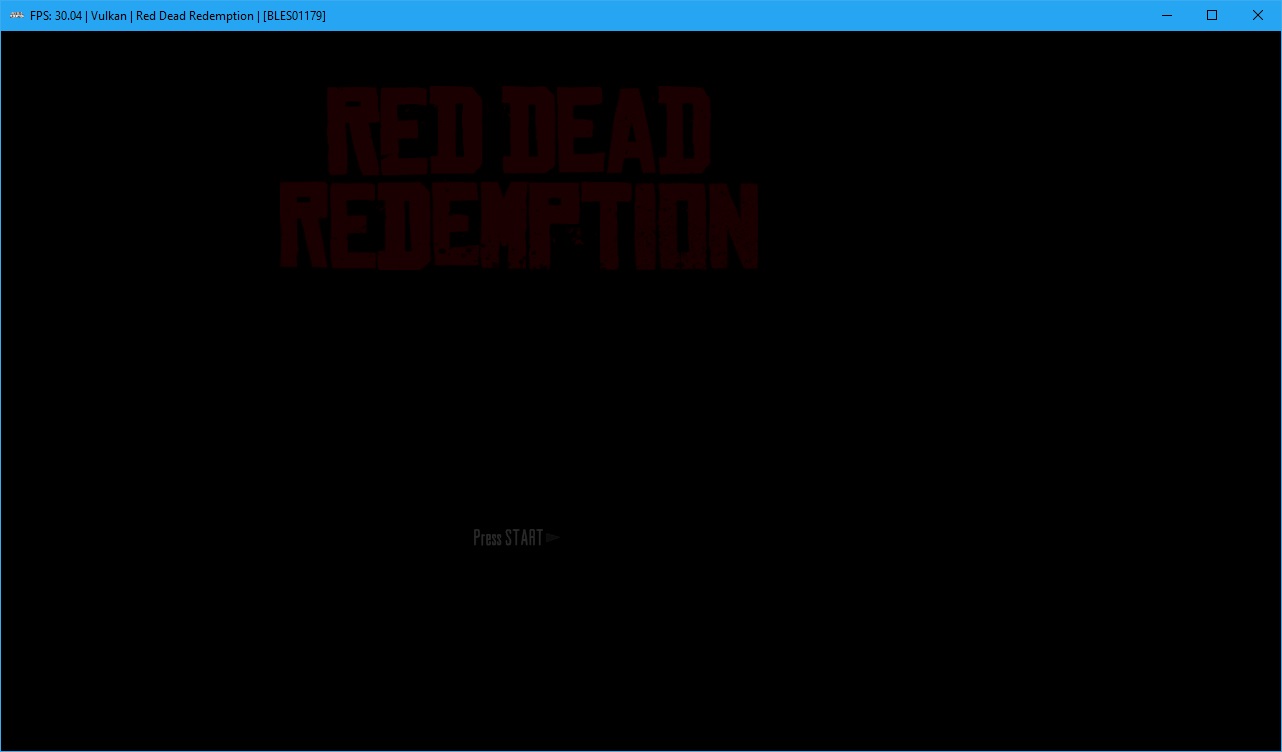Viewport: 1282px width, 752px height.
Task: Click the black area left of Press START
Action: tap(250, 538)
